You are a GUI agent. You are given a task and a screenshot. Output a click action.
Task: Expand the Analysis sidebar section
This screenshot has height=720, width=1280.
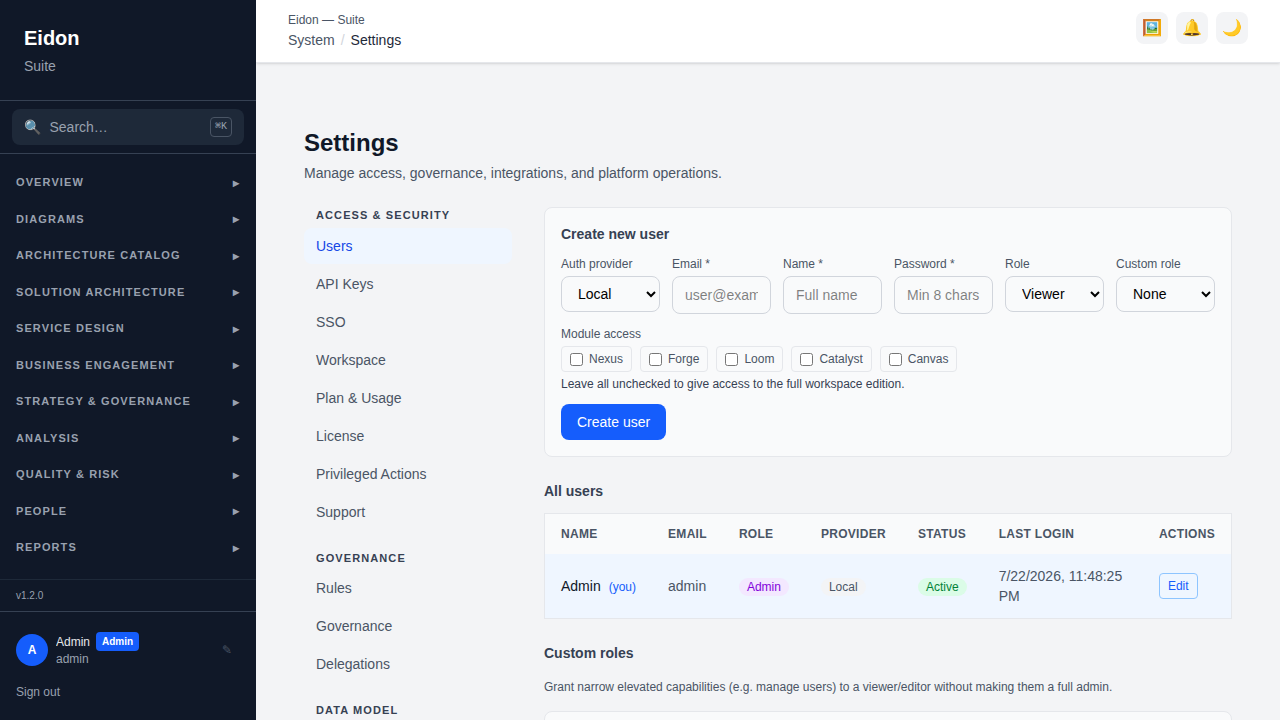pyautogui.click(x=128, y=438)
